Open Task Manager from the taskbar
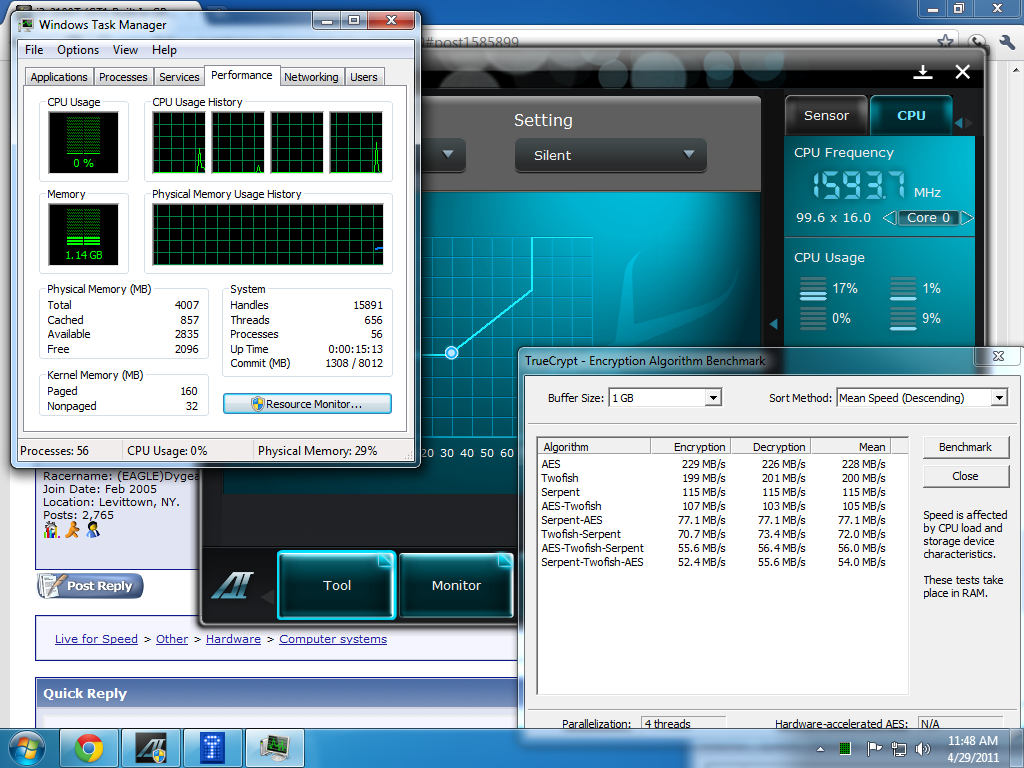Viewport: 1024px width, 768px height. click(x=274, y=748)
